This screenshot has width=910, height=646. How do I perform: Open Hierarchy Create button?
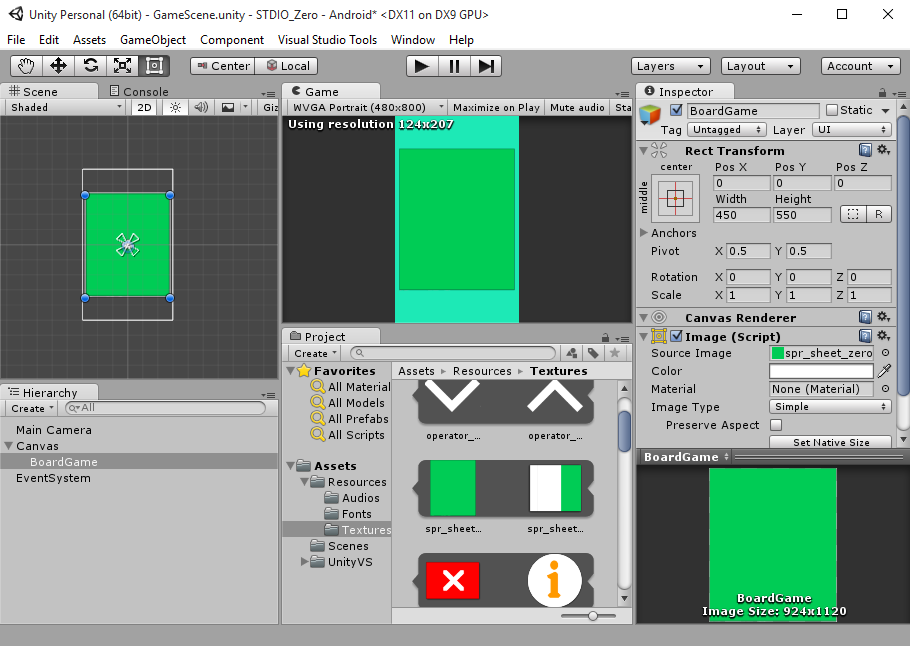(32, 408)
